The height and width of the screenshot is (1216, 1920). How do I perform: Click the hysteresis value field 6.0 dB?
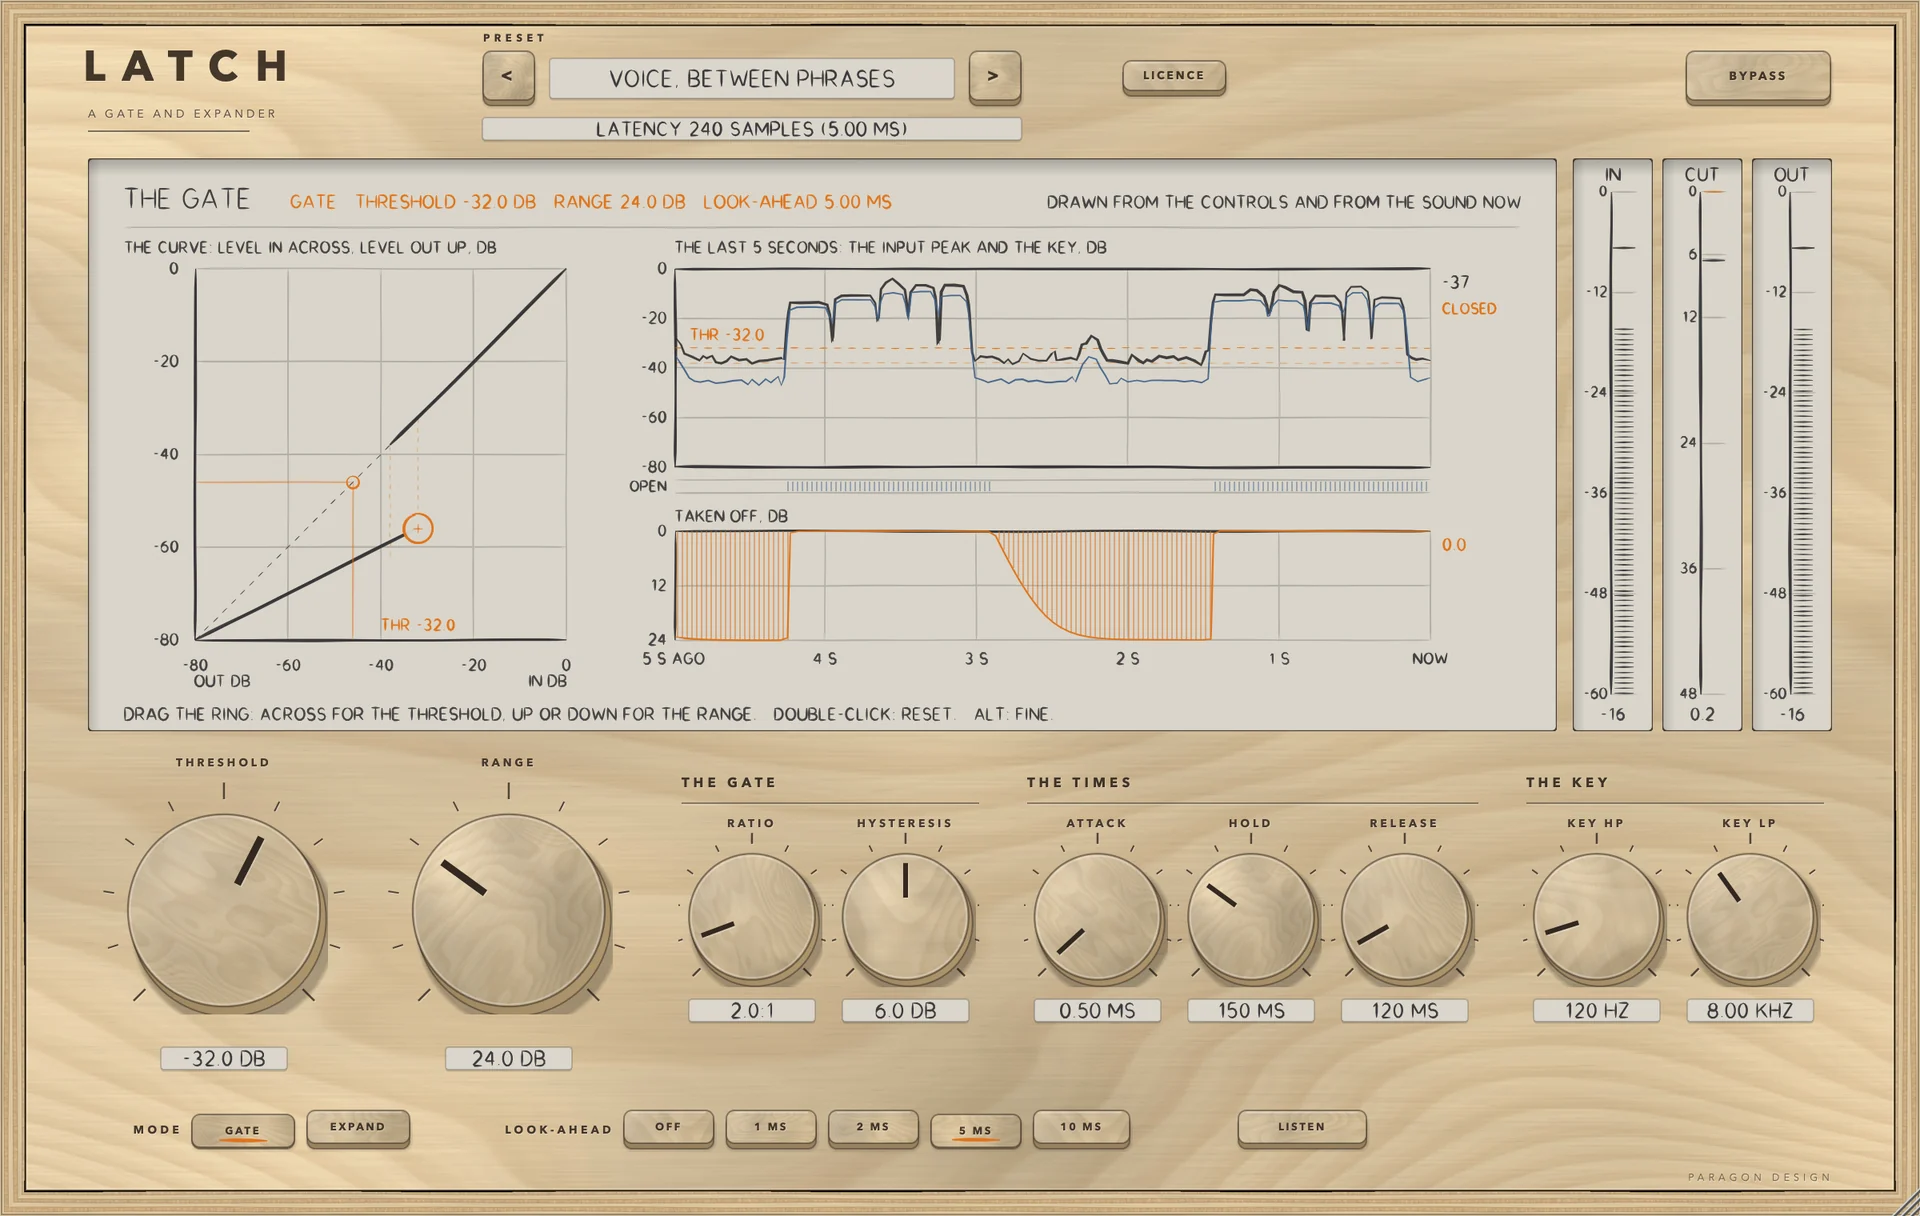(x=906, y=1010)
